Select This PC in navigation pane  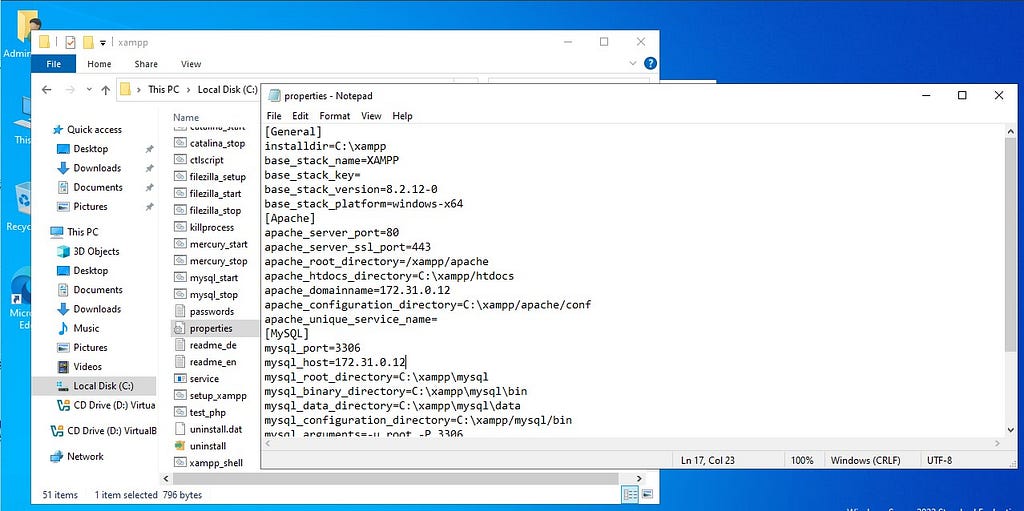pos(82,232)
